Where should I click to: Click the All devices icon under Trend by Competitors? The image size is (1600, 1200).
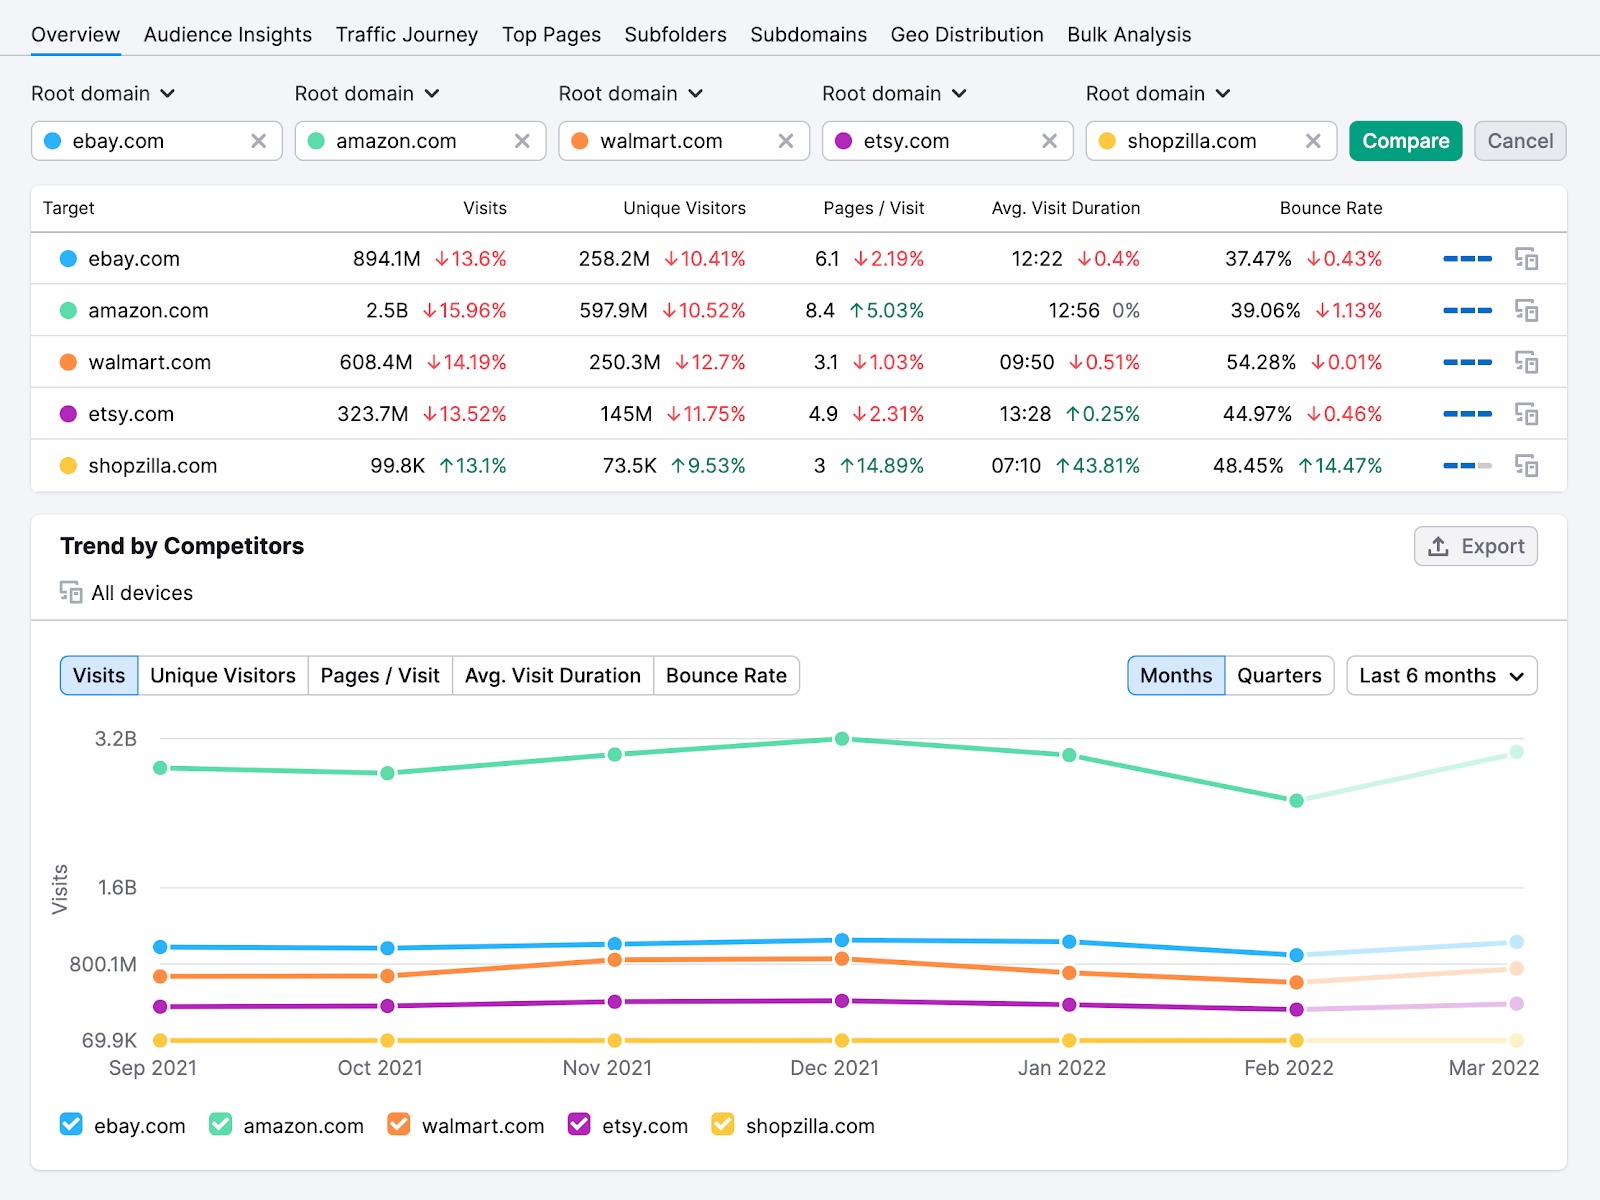tap(71, 592)
